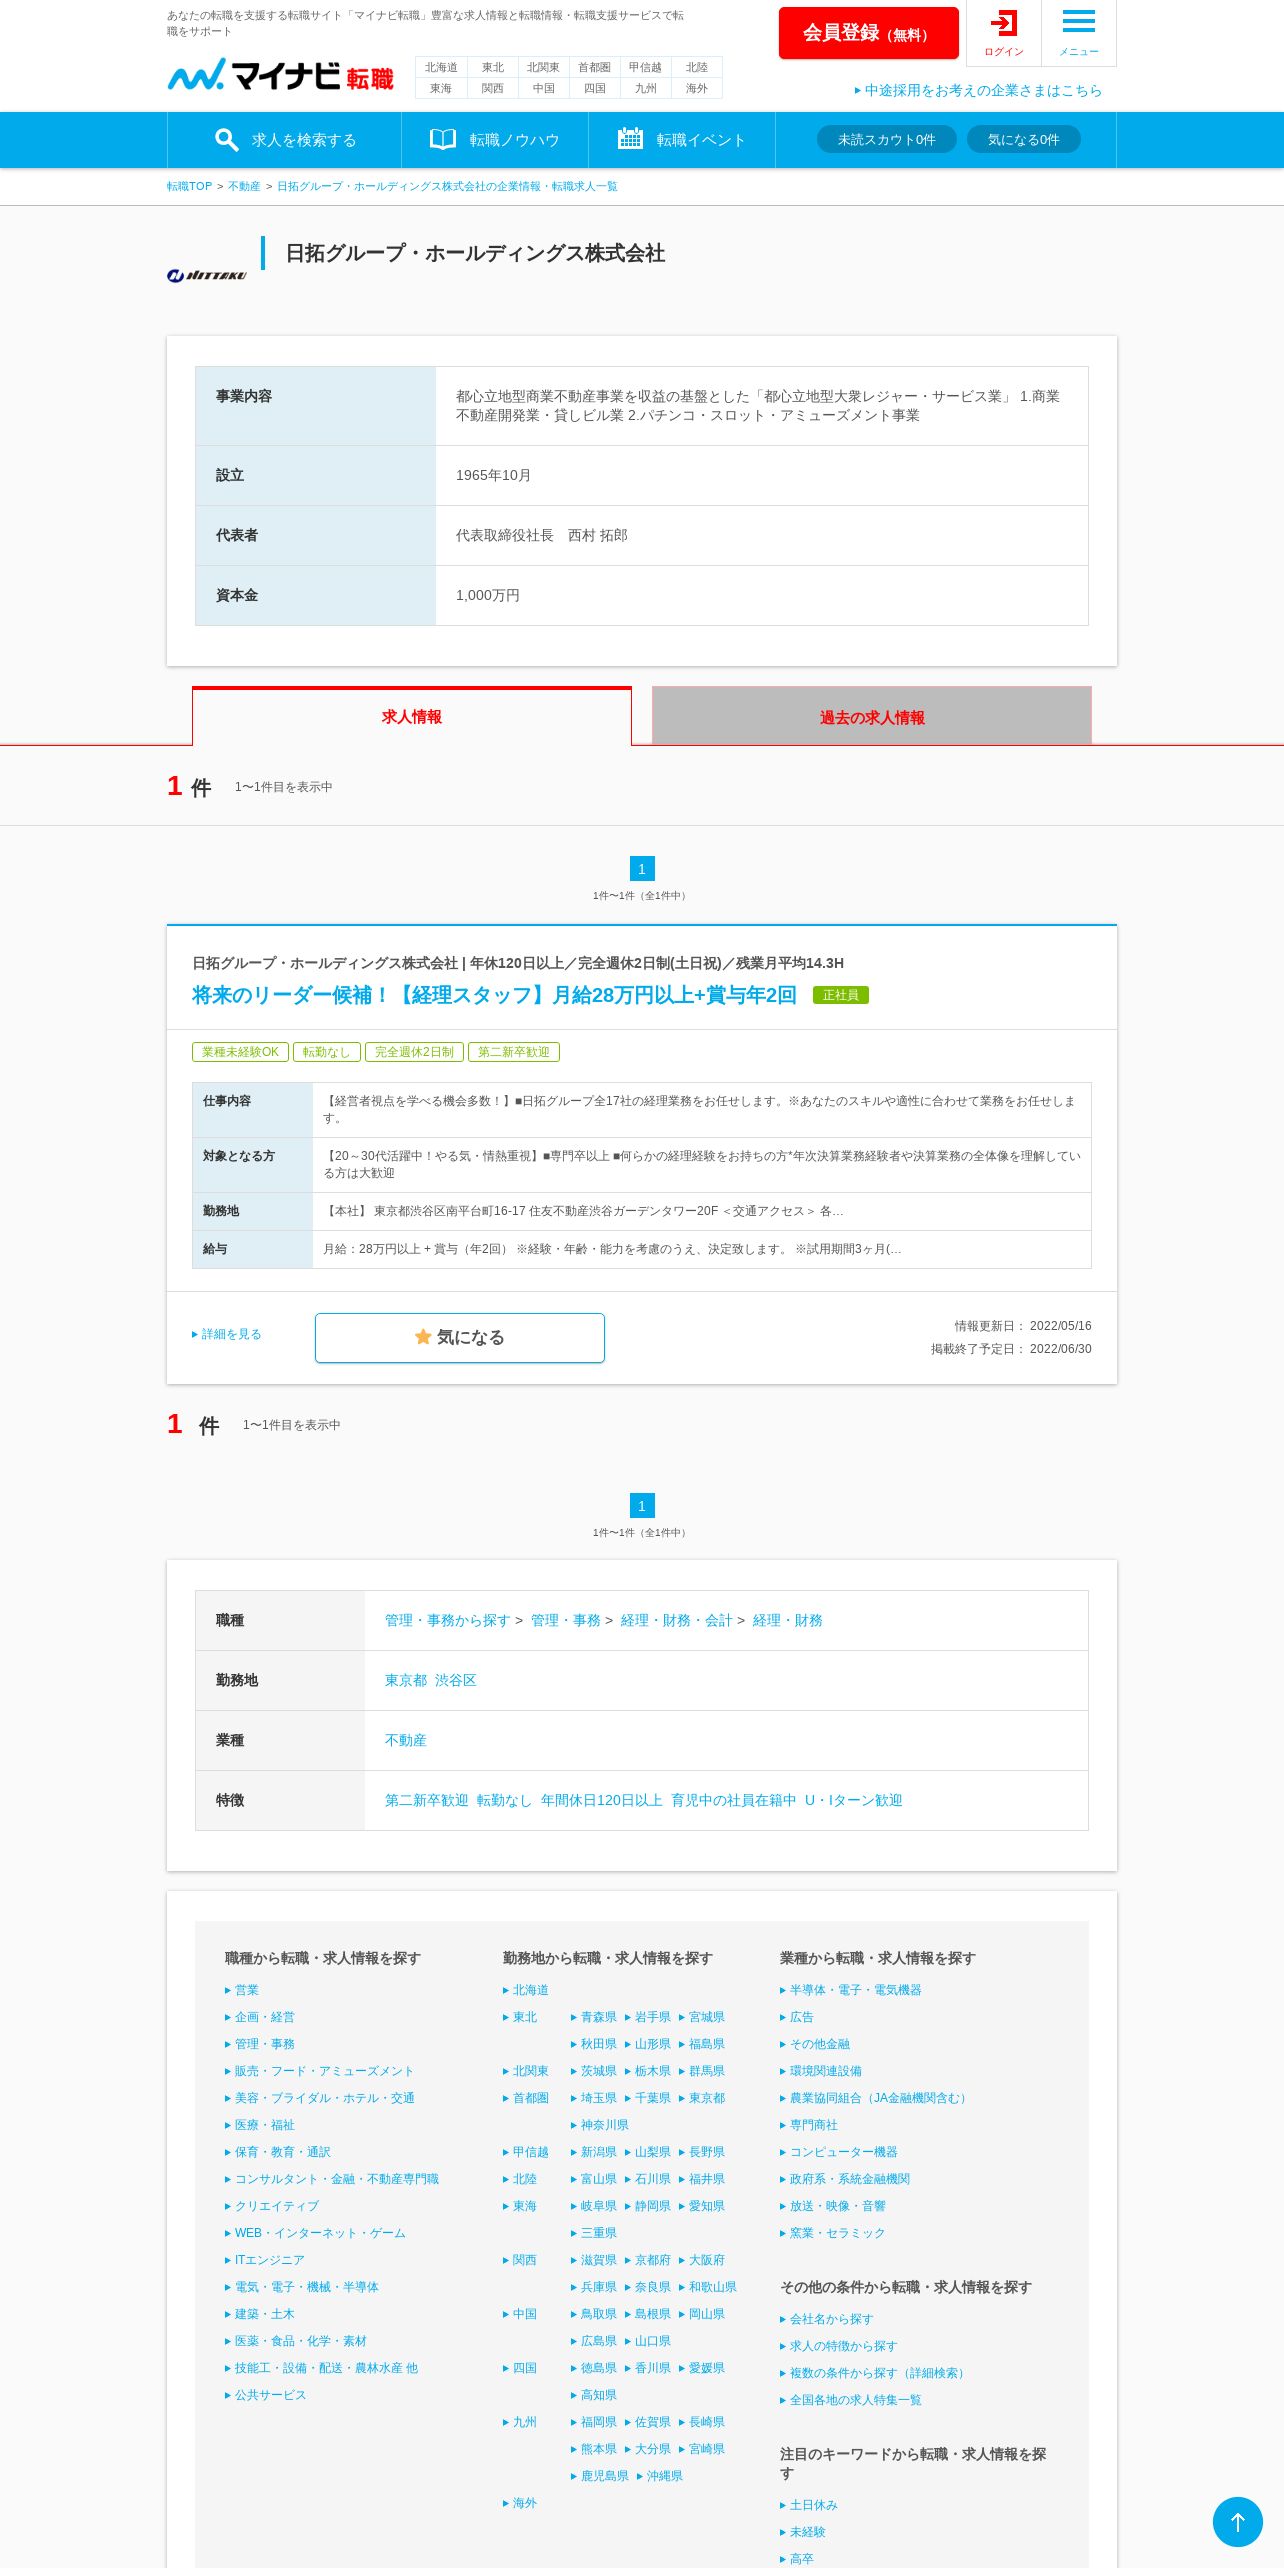
Task: Click page number 1 below the job card
Action: pos(642,1506)
